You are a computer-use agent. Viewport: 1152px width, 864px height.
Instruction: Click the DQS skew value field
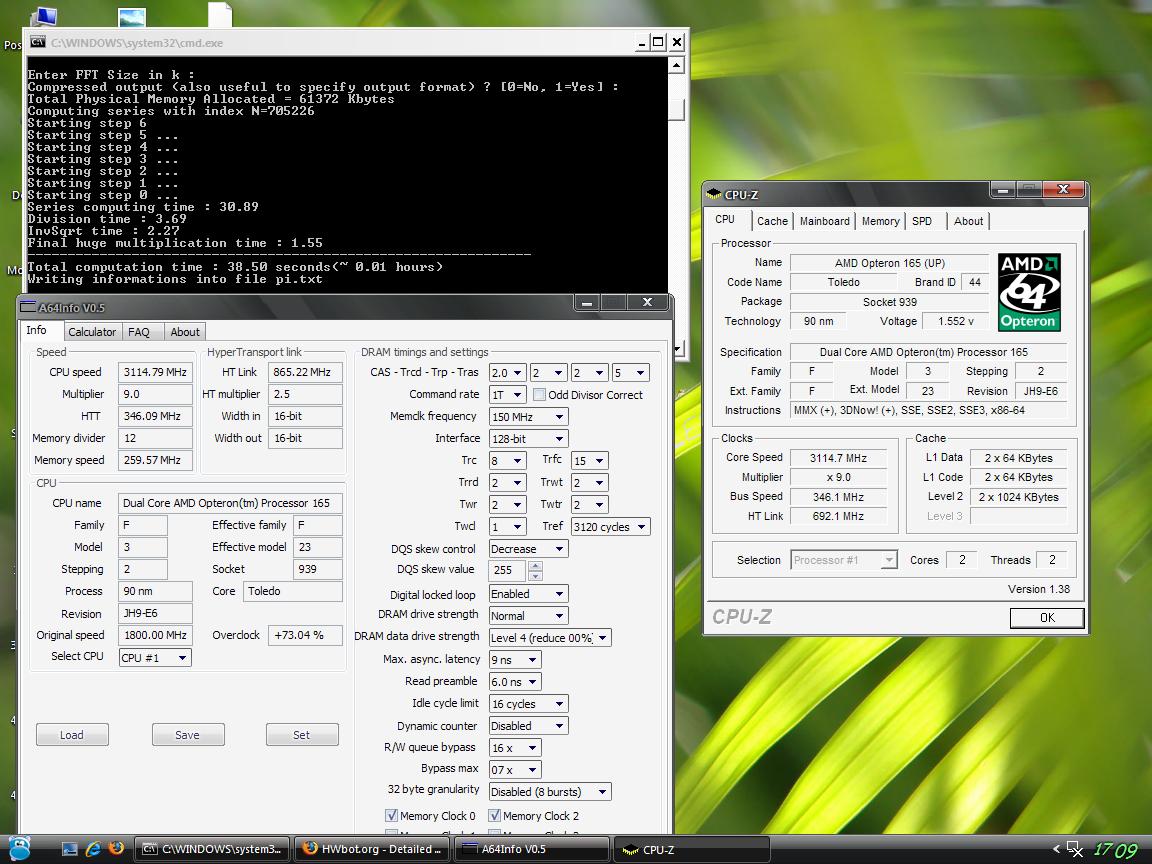click(507, 570)
